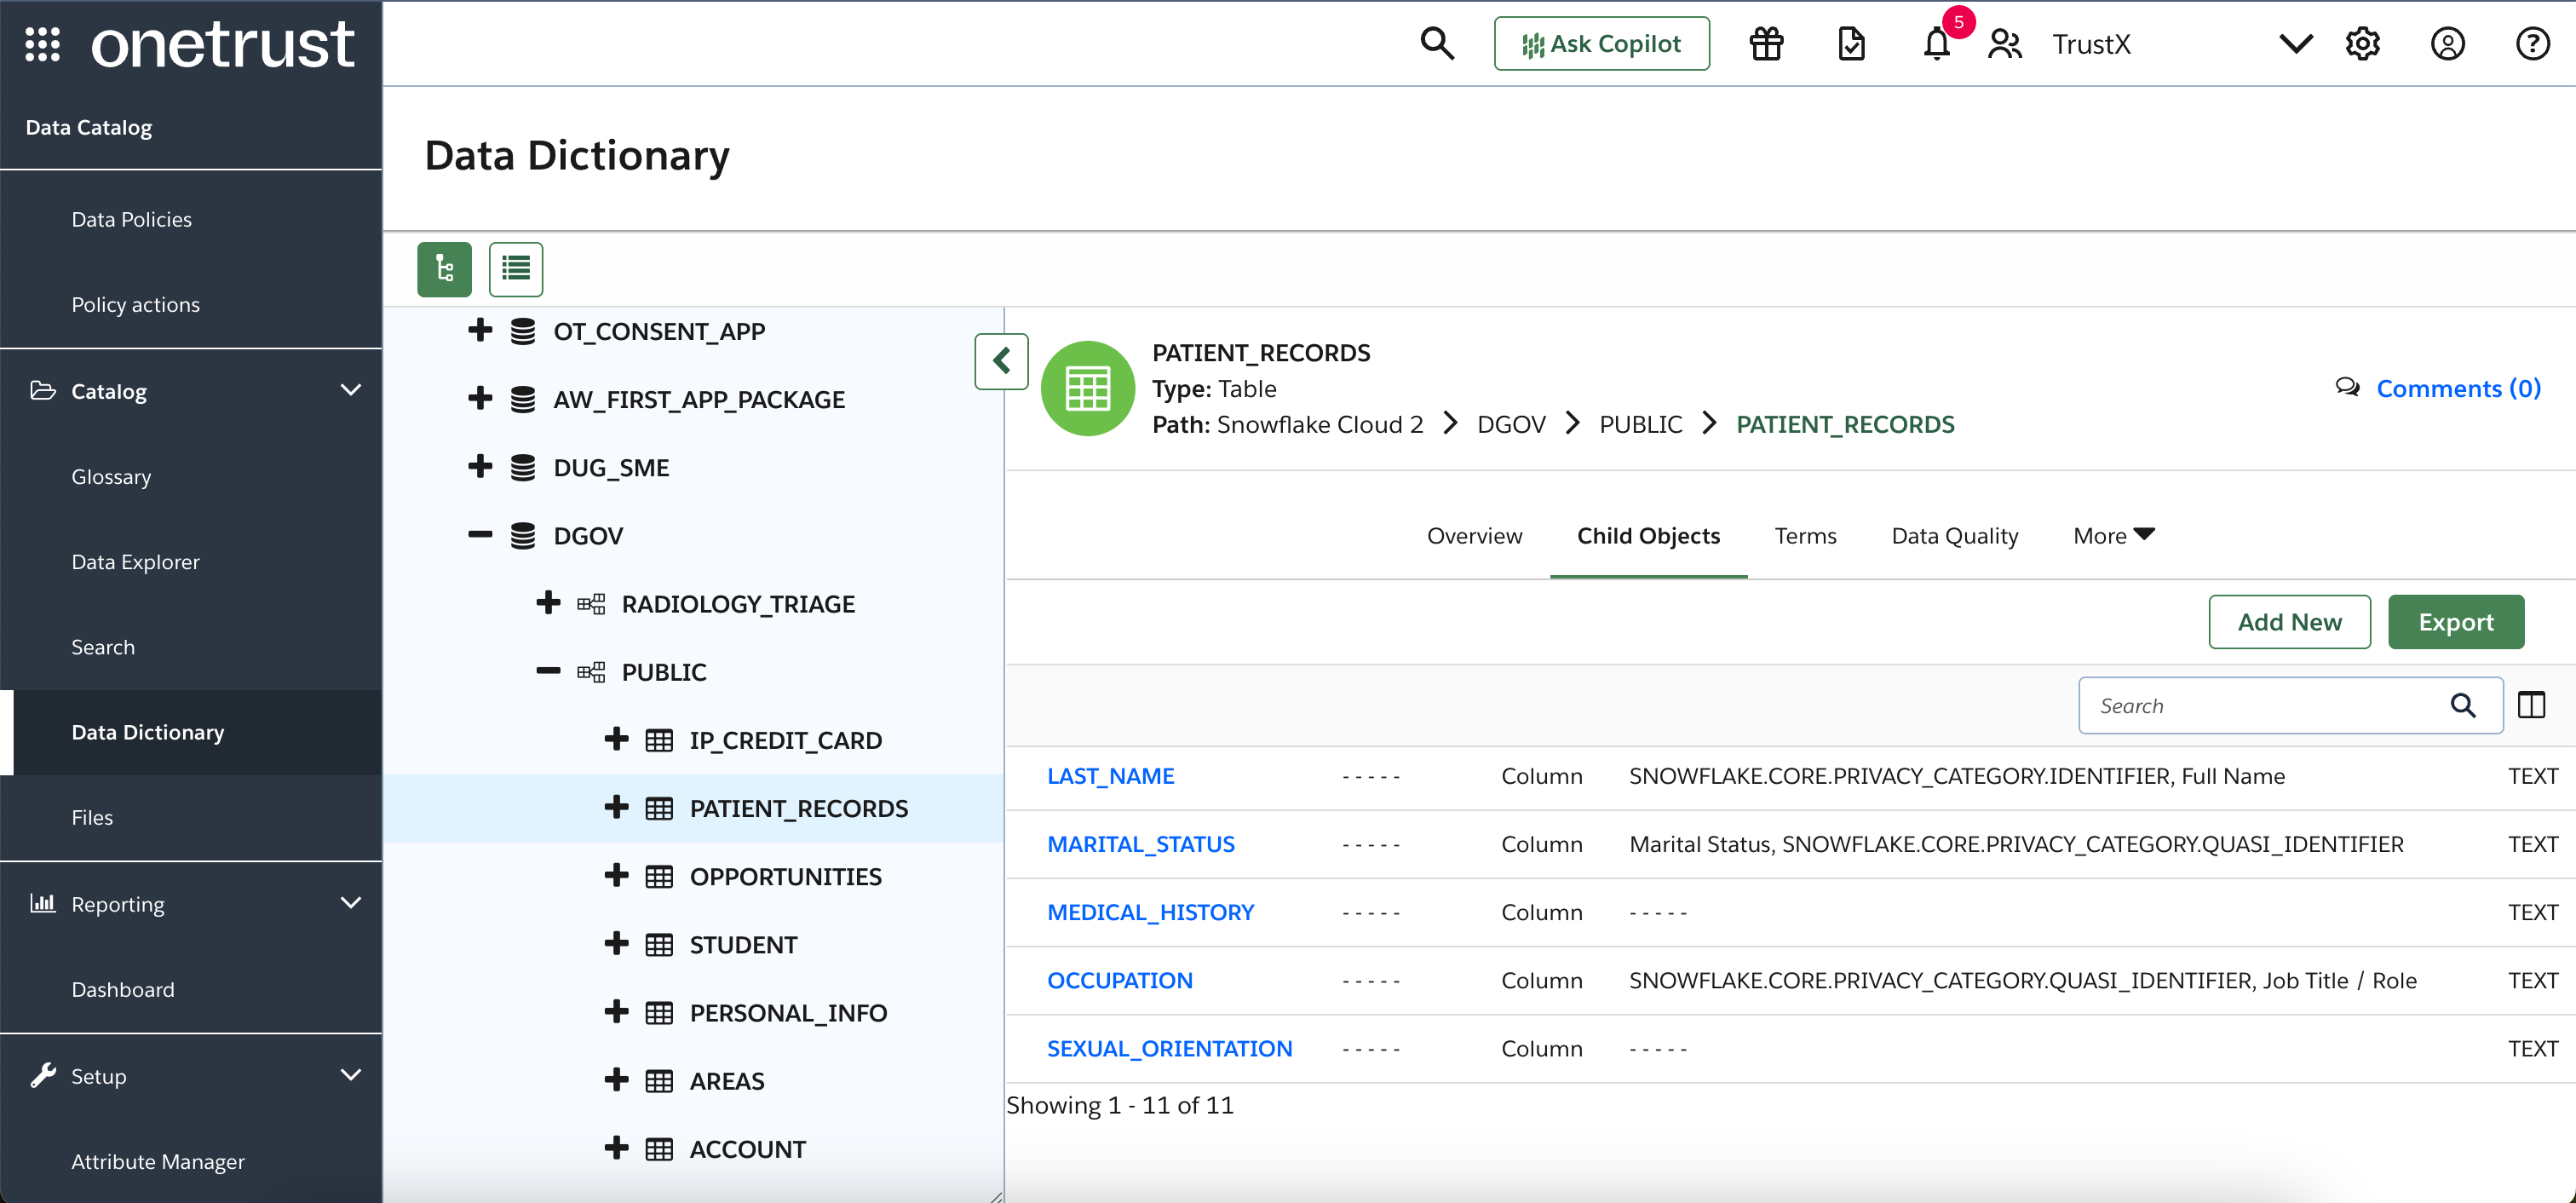Image resolution: width=2576 pixels, height=1203 pixels.
Task: Collapse the Catalog section in the sidebar
Action: 350,391
